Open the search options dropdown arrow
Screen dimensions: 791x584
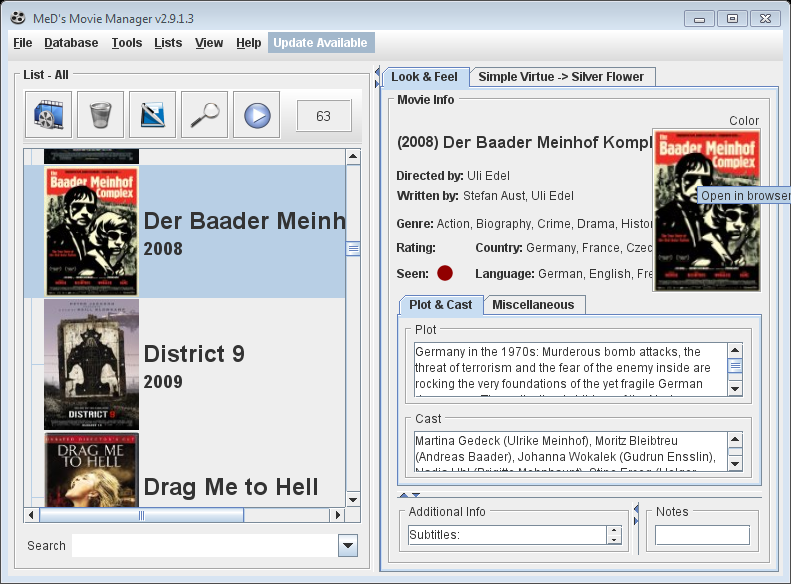pos(347,545)
